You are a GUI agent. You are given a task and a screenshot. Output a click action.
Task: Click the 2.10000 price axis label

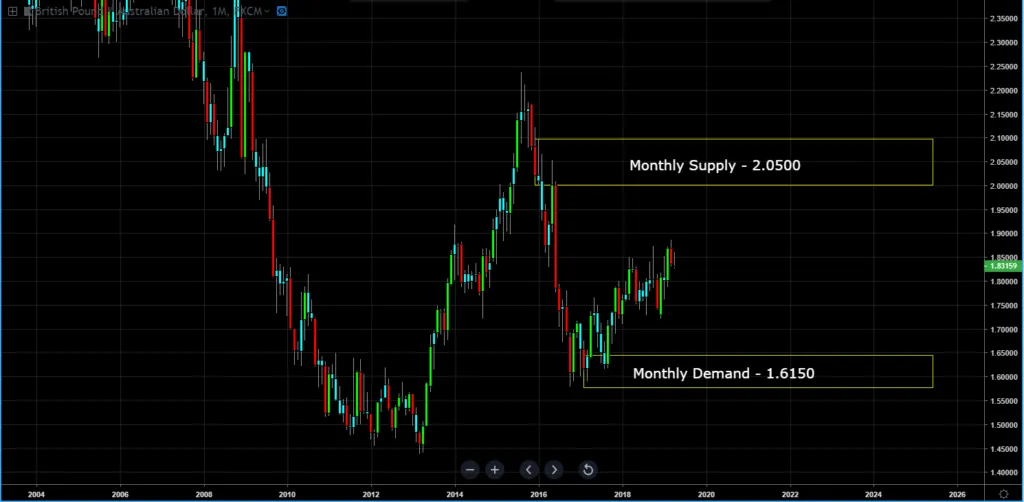tap(1004, 138)
